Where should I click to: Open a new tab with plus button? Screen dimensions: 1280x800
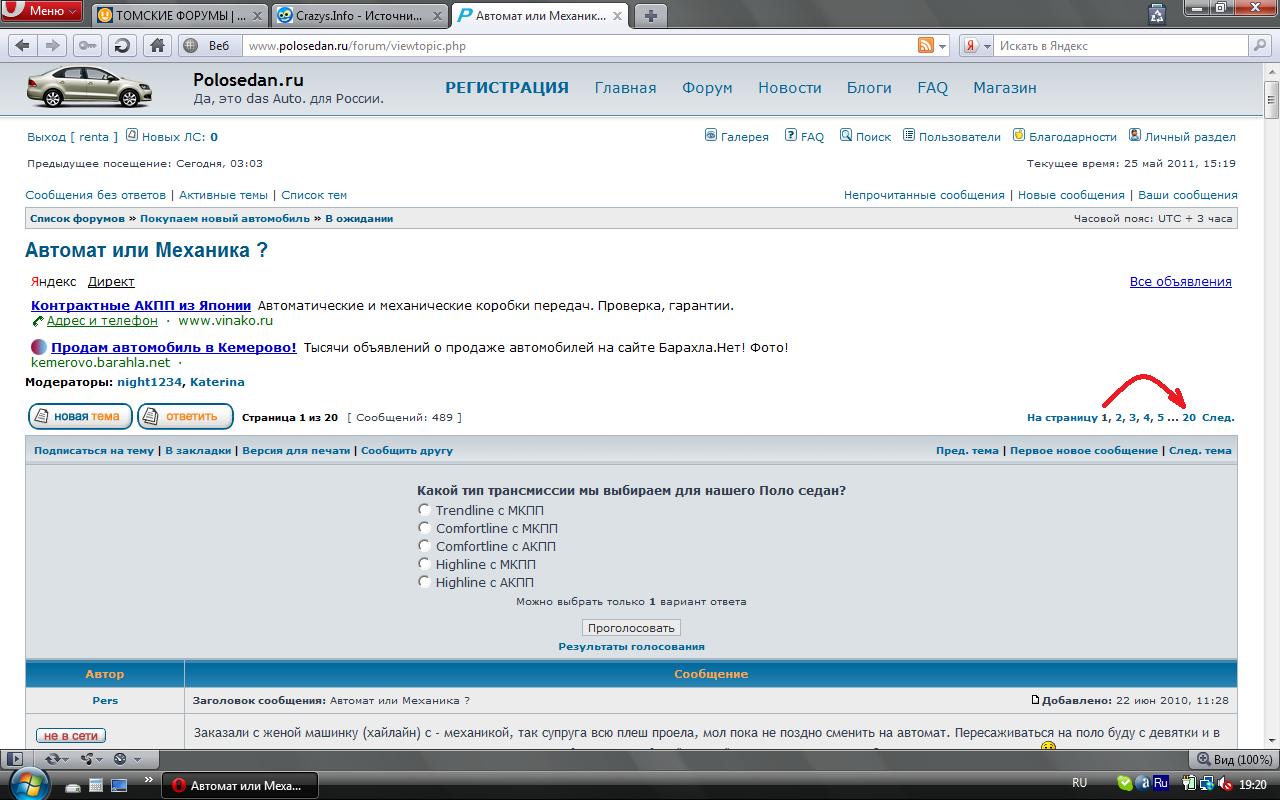pyautogui.click(x=650, y=15)
